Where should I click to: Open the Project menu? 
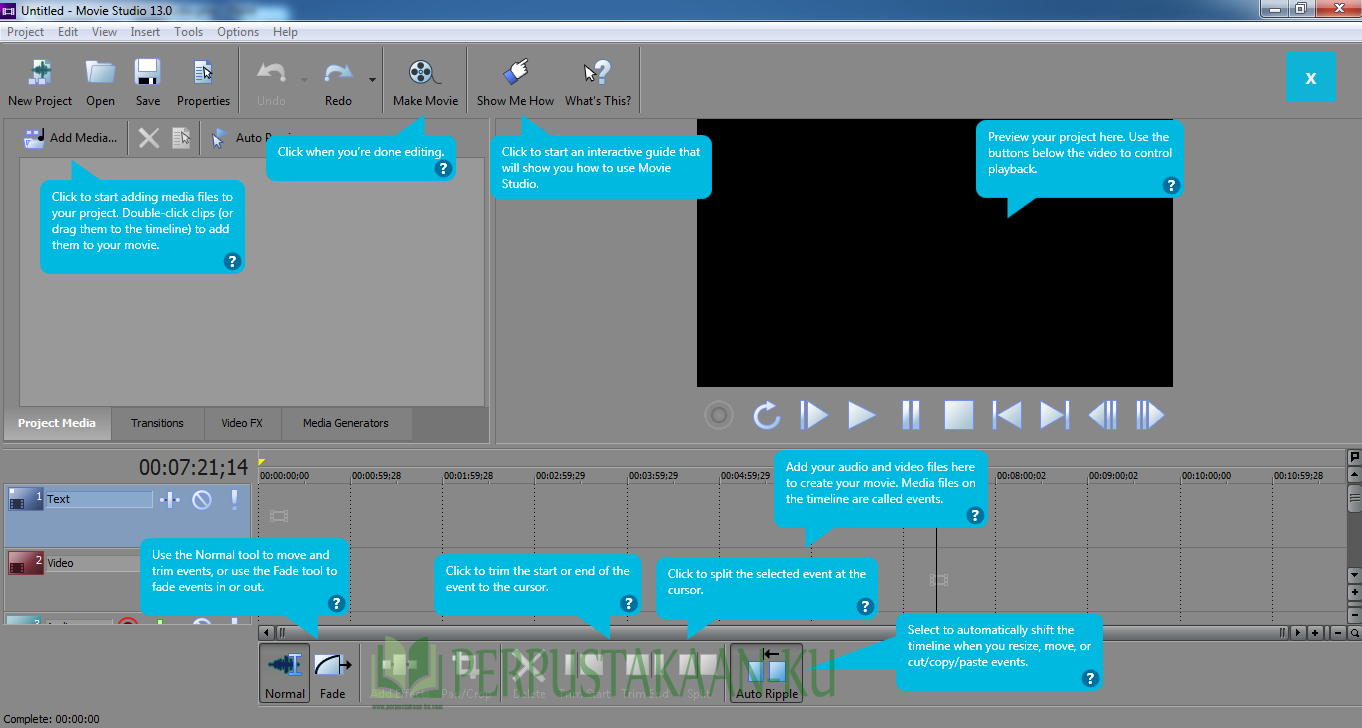click(26, 32)
